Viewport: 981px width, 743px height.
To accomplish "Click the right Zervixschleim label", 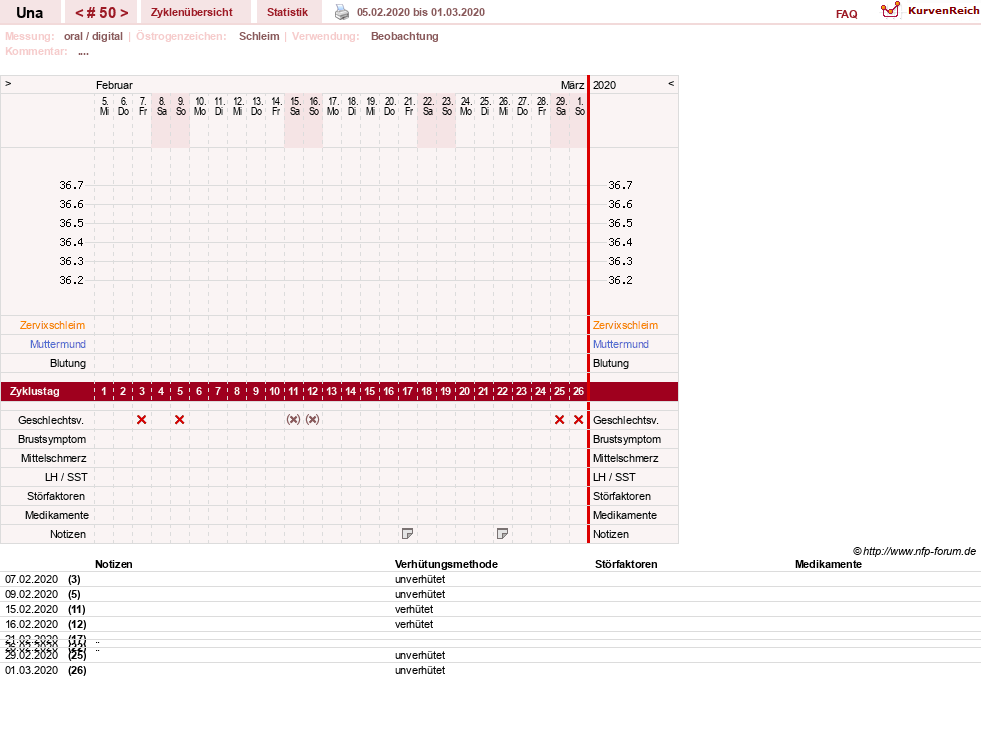I will 626,325.
